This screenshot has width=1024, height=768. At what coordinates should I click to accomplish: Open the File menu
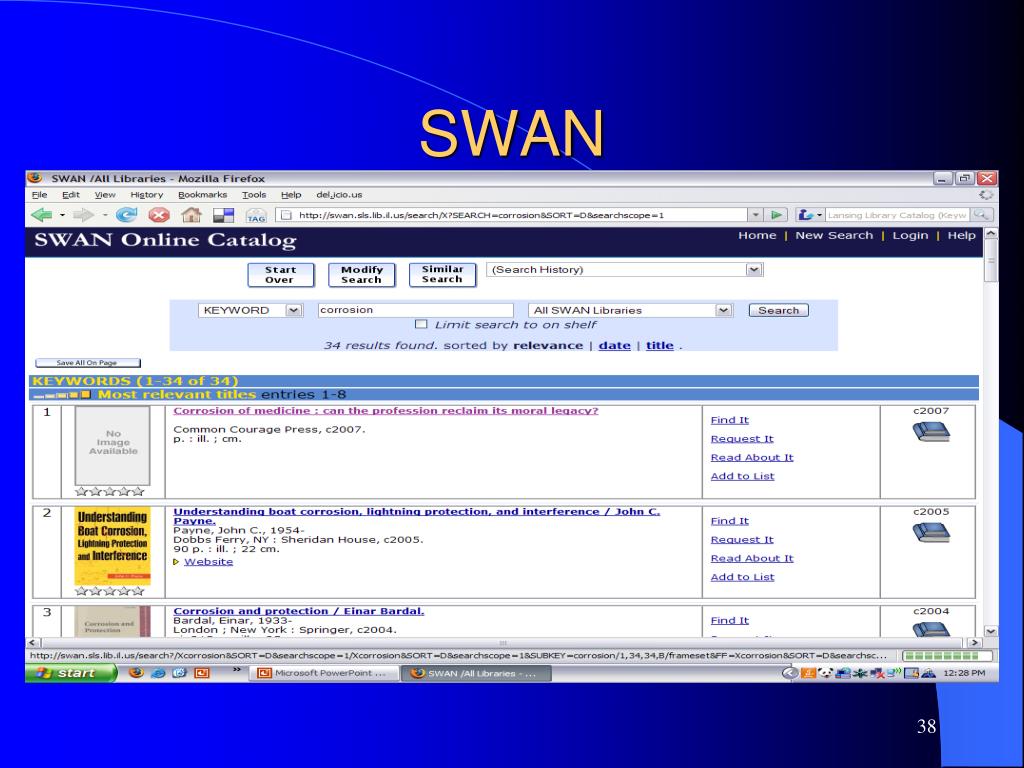[39, 195]
